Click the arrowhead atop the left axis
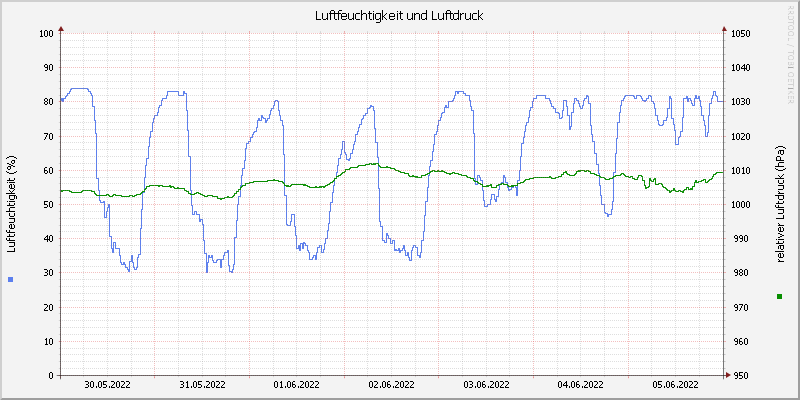The width and height of the screenshot is (800, 400). (61, 29)
